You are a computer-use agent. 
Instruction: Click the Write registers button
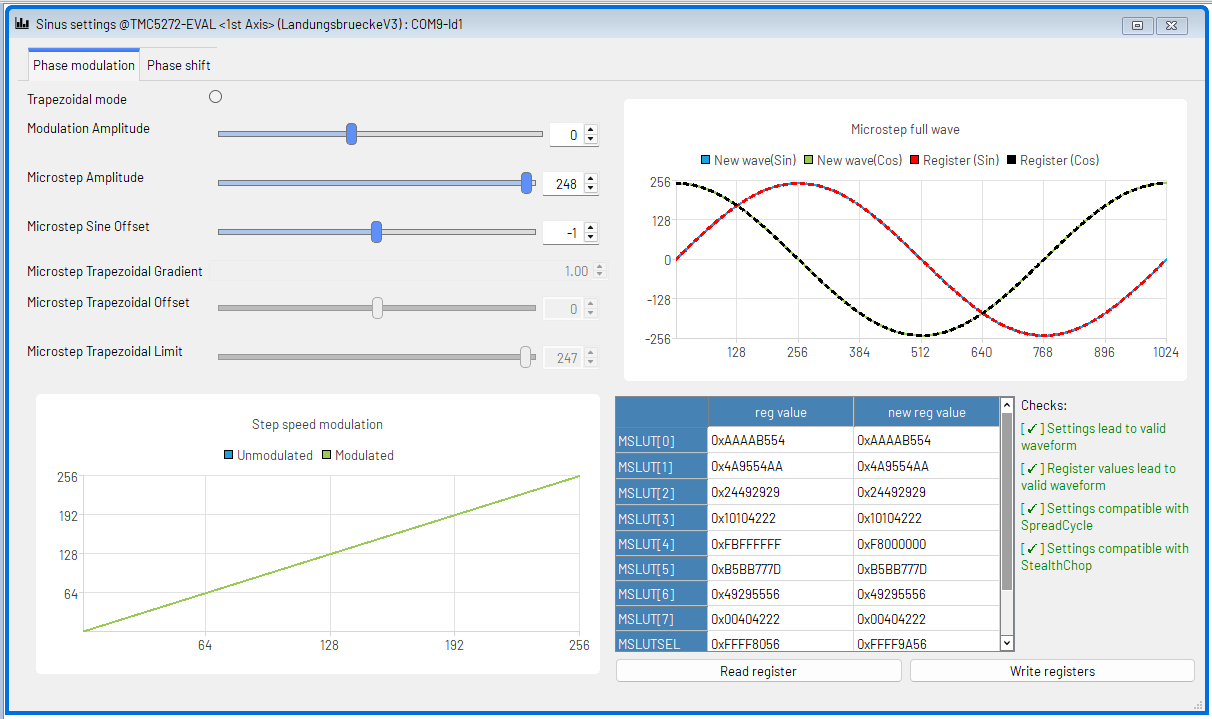(x=1052, y=671)
